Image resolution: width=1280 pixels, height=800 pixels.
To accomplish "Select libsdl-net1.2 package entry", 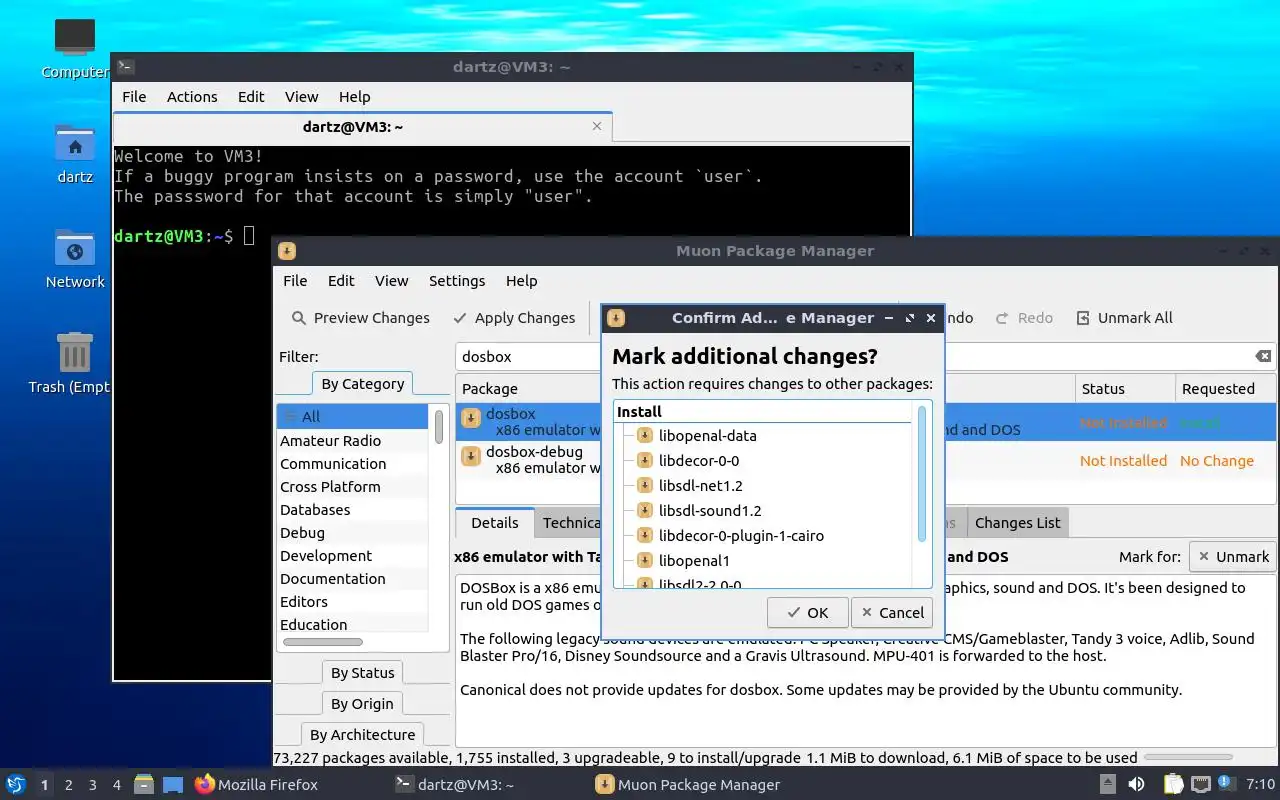I will pyautogui.click(x=701, y=486).
